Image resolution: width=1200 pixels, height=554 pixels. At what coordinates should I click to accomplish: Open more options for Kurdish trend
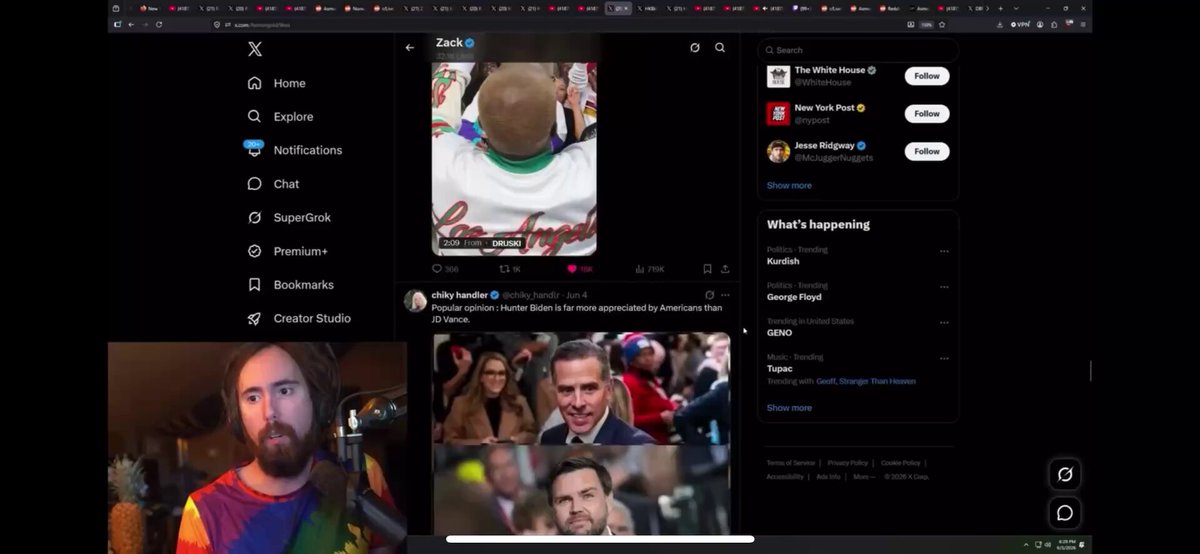(x=944, y=251)
